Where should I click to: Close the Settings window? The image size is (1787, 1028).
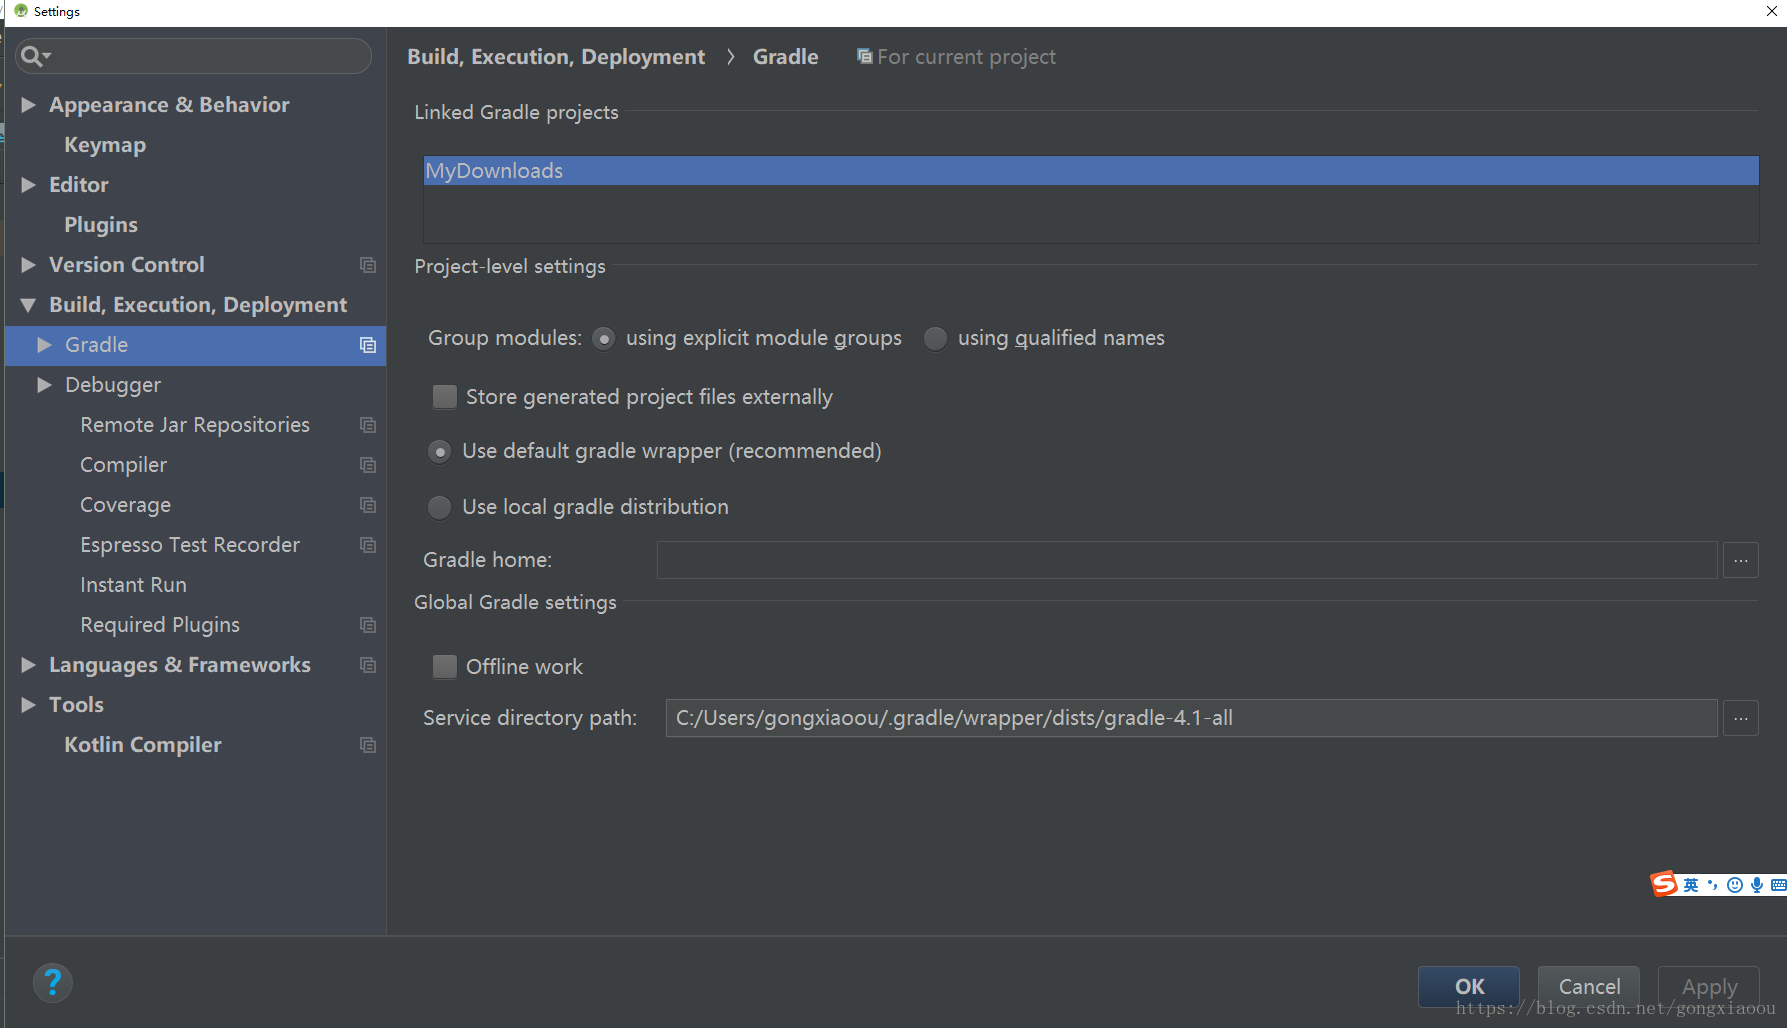tap(1772, 11)
